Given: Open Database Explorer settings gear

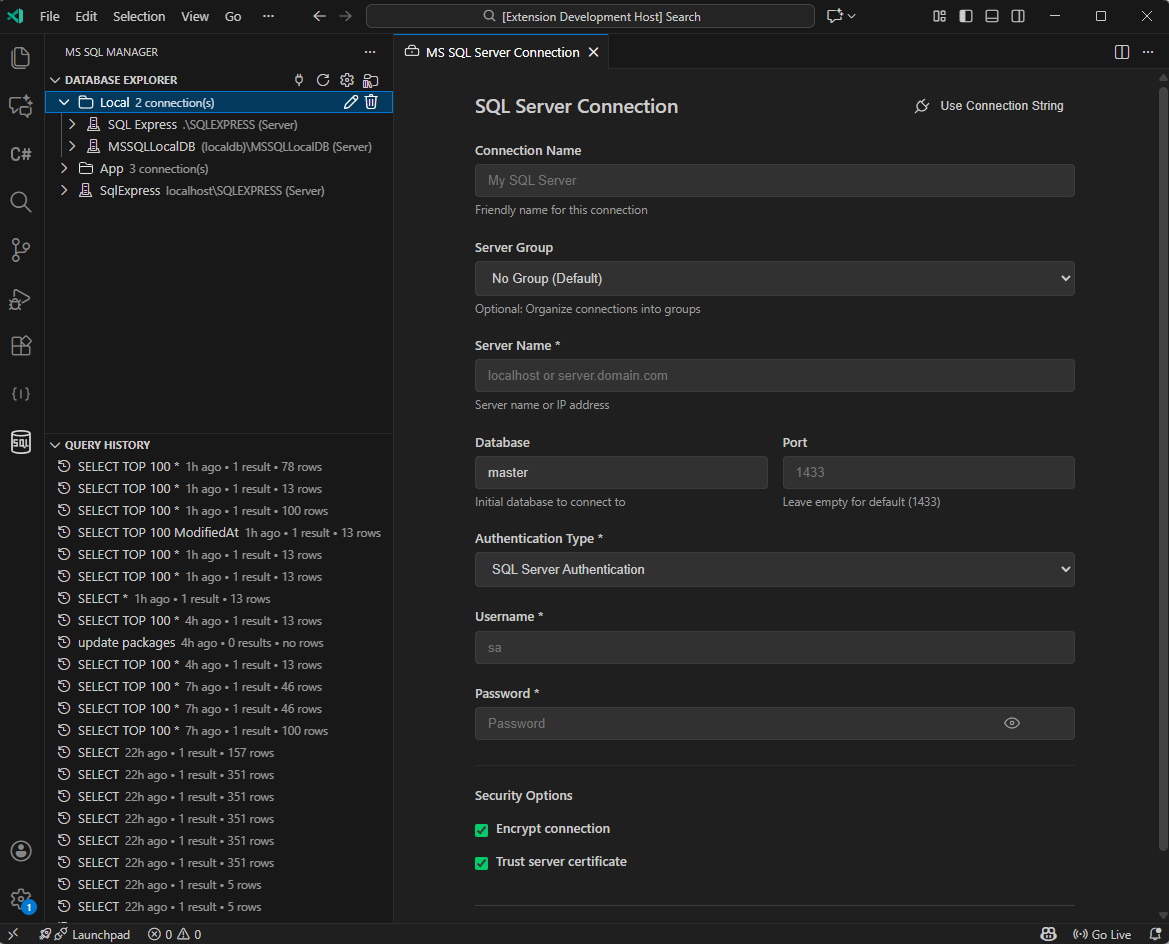Looking at the screenshot, I should pyautogui.click(x=347, y=80).
